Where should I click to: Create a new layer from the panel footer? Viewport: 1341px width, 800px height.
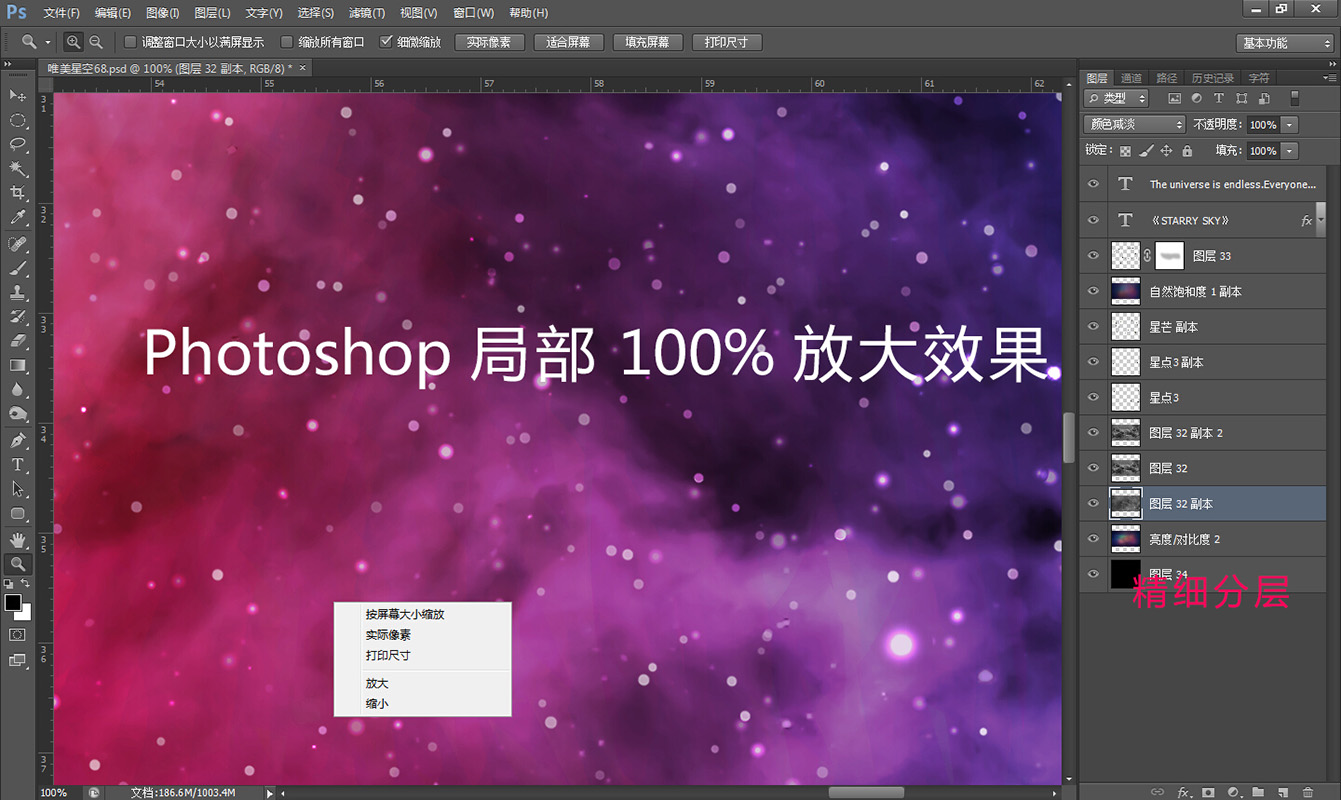coord(1283,792)
